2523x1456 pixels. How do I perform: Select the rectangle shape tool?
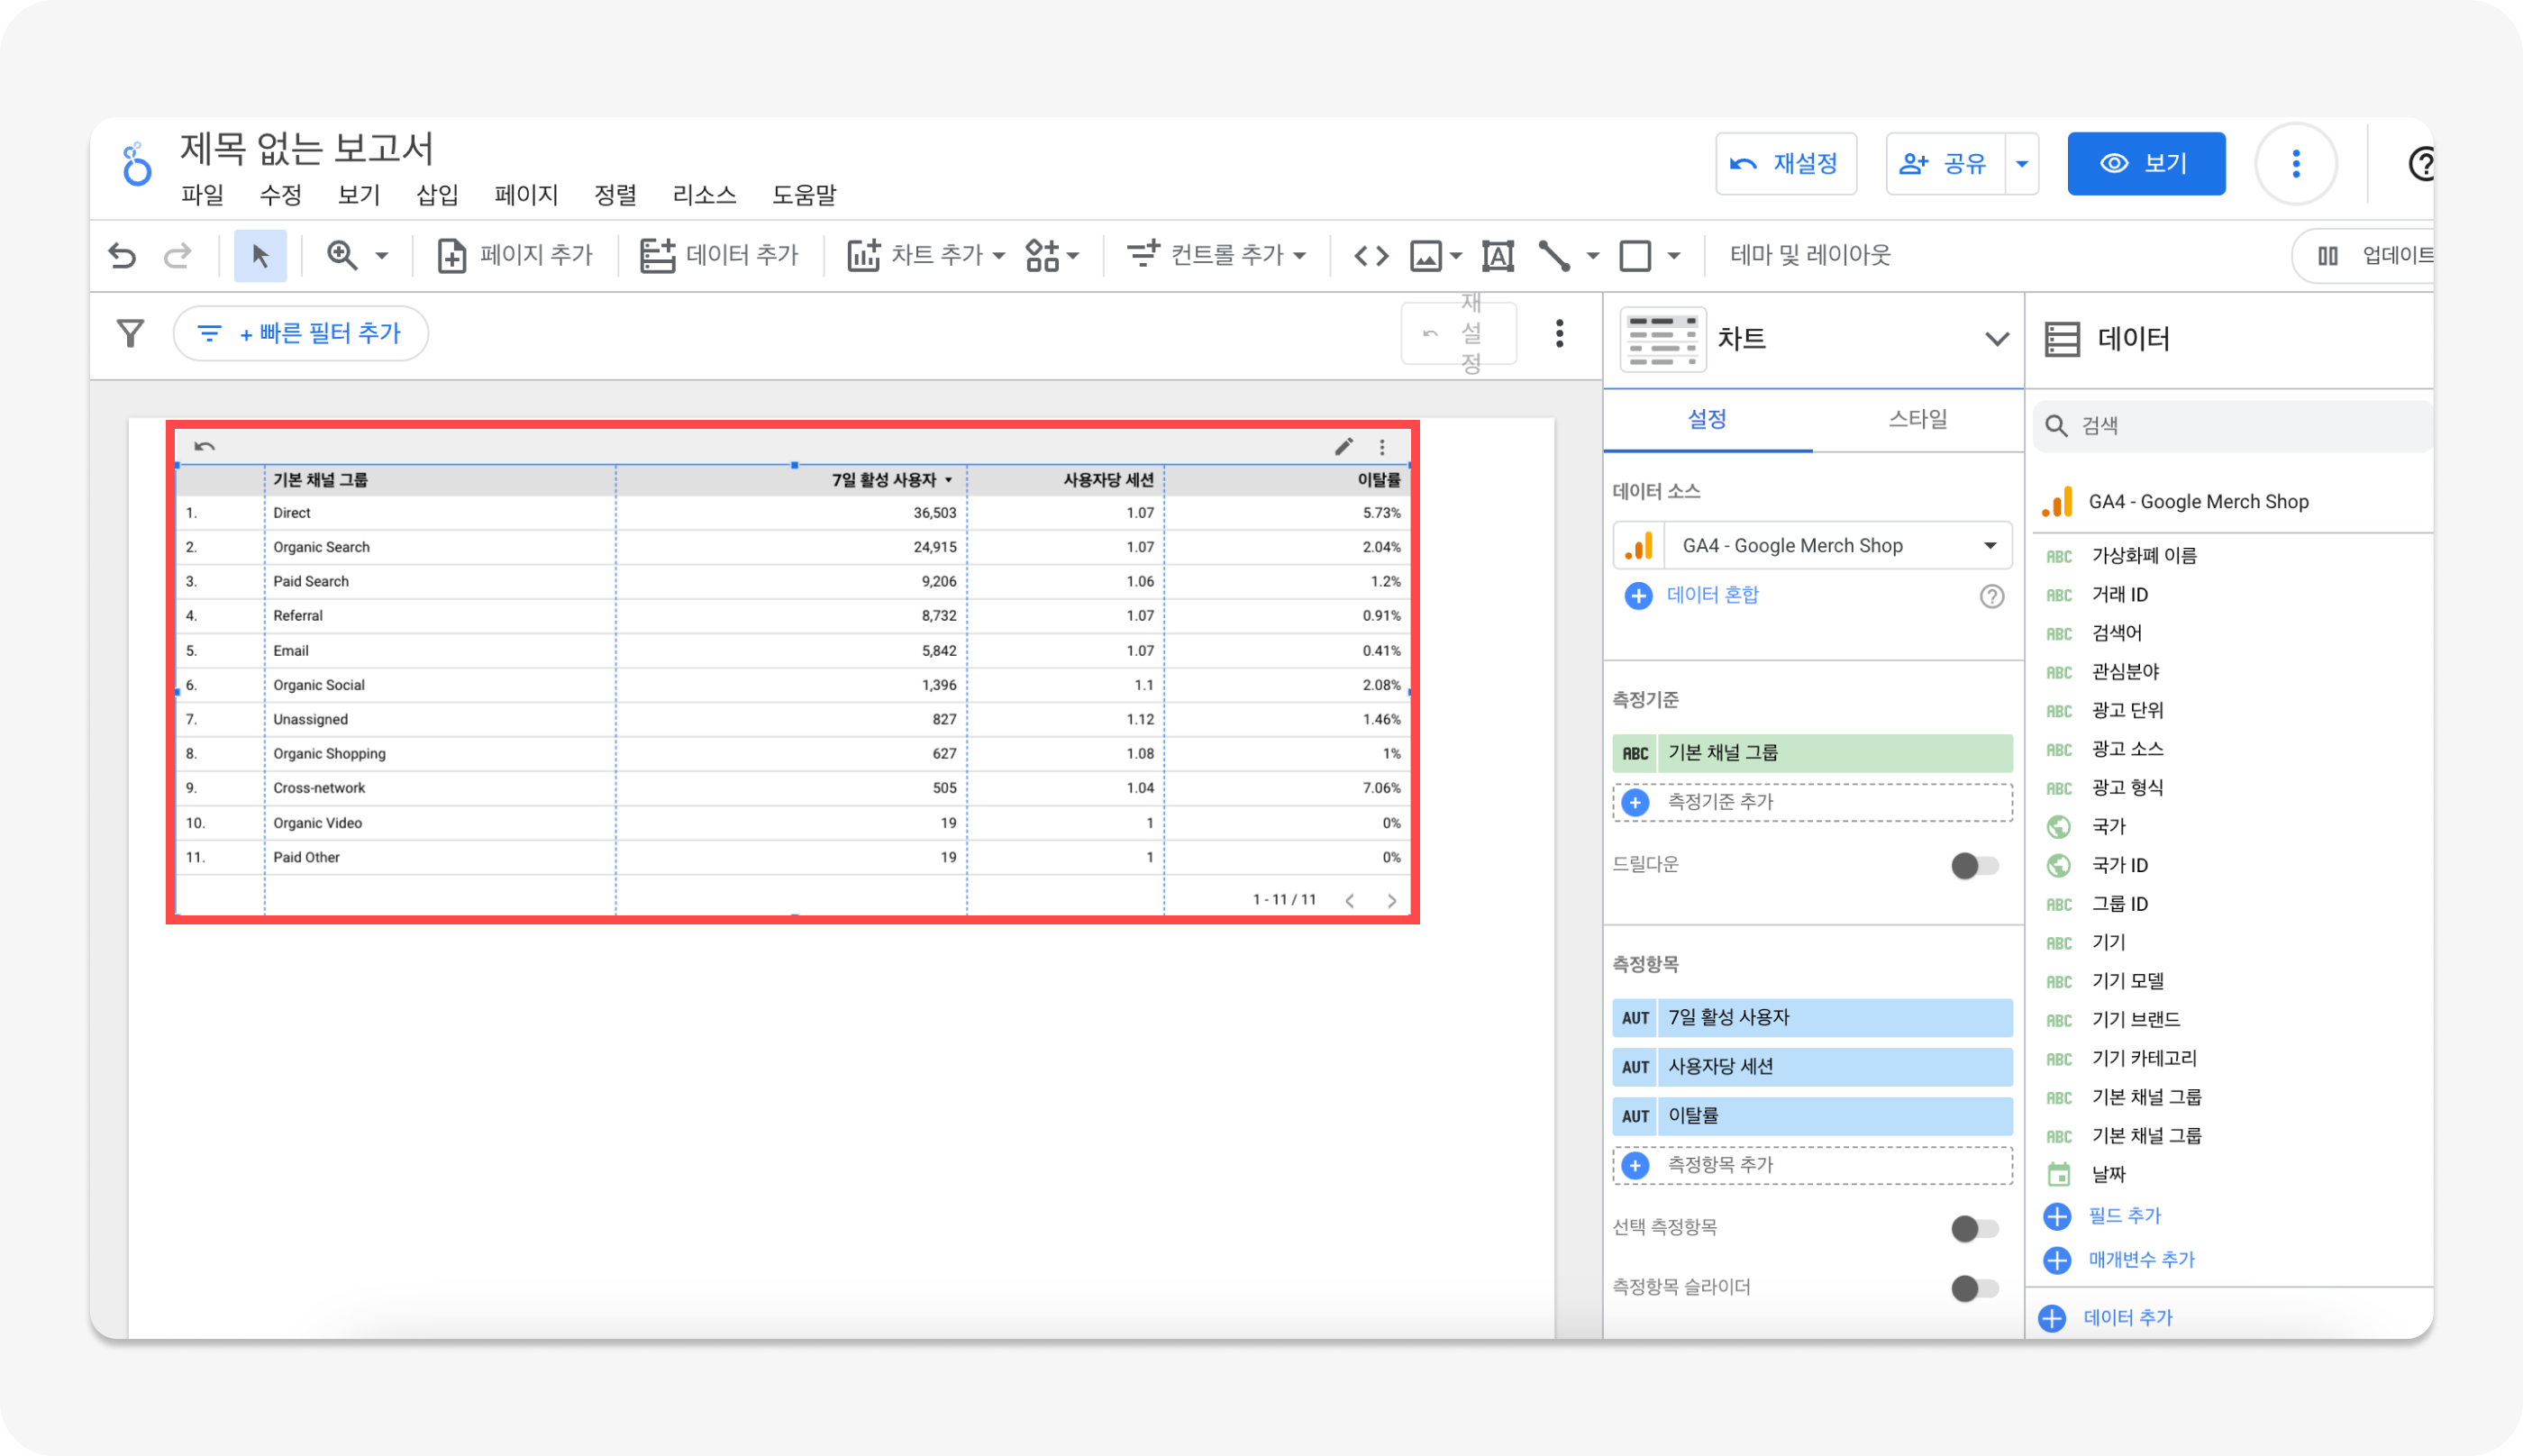point(1635,256)
